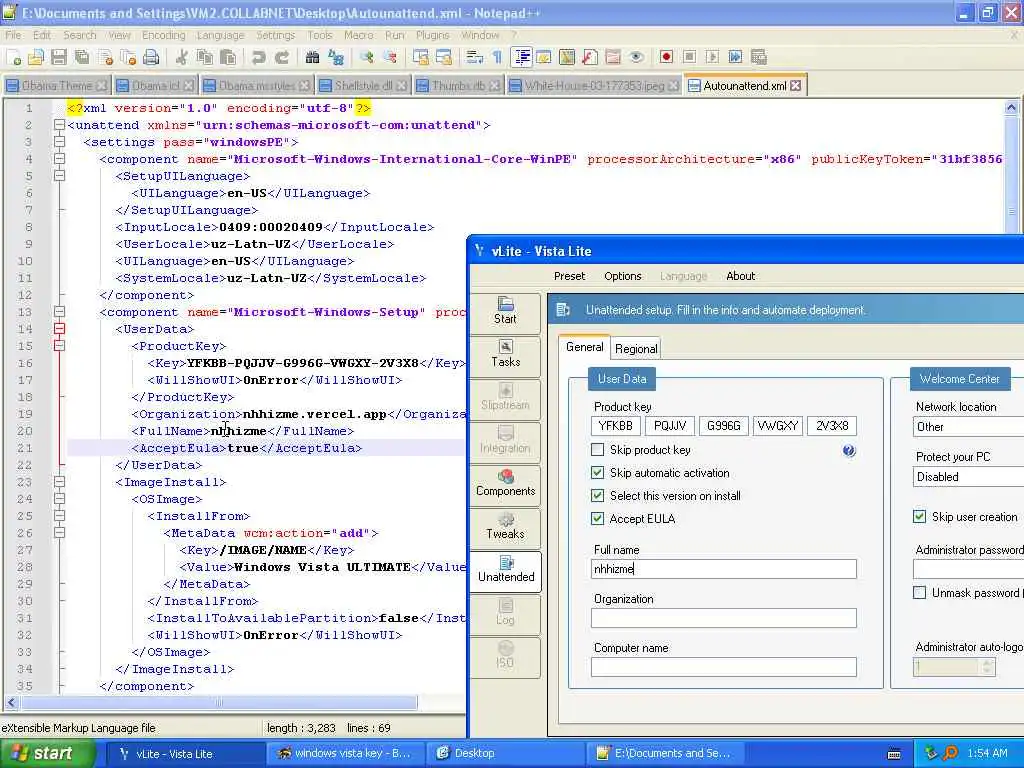
Task: Uncheck the Accept EULA checkbox
Action: point(597,519)
